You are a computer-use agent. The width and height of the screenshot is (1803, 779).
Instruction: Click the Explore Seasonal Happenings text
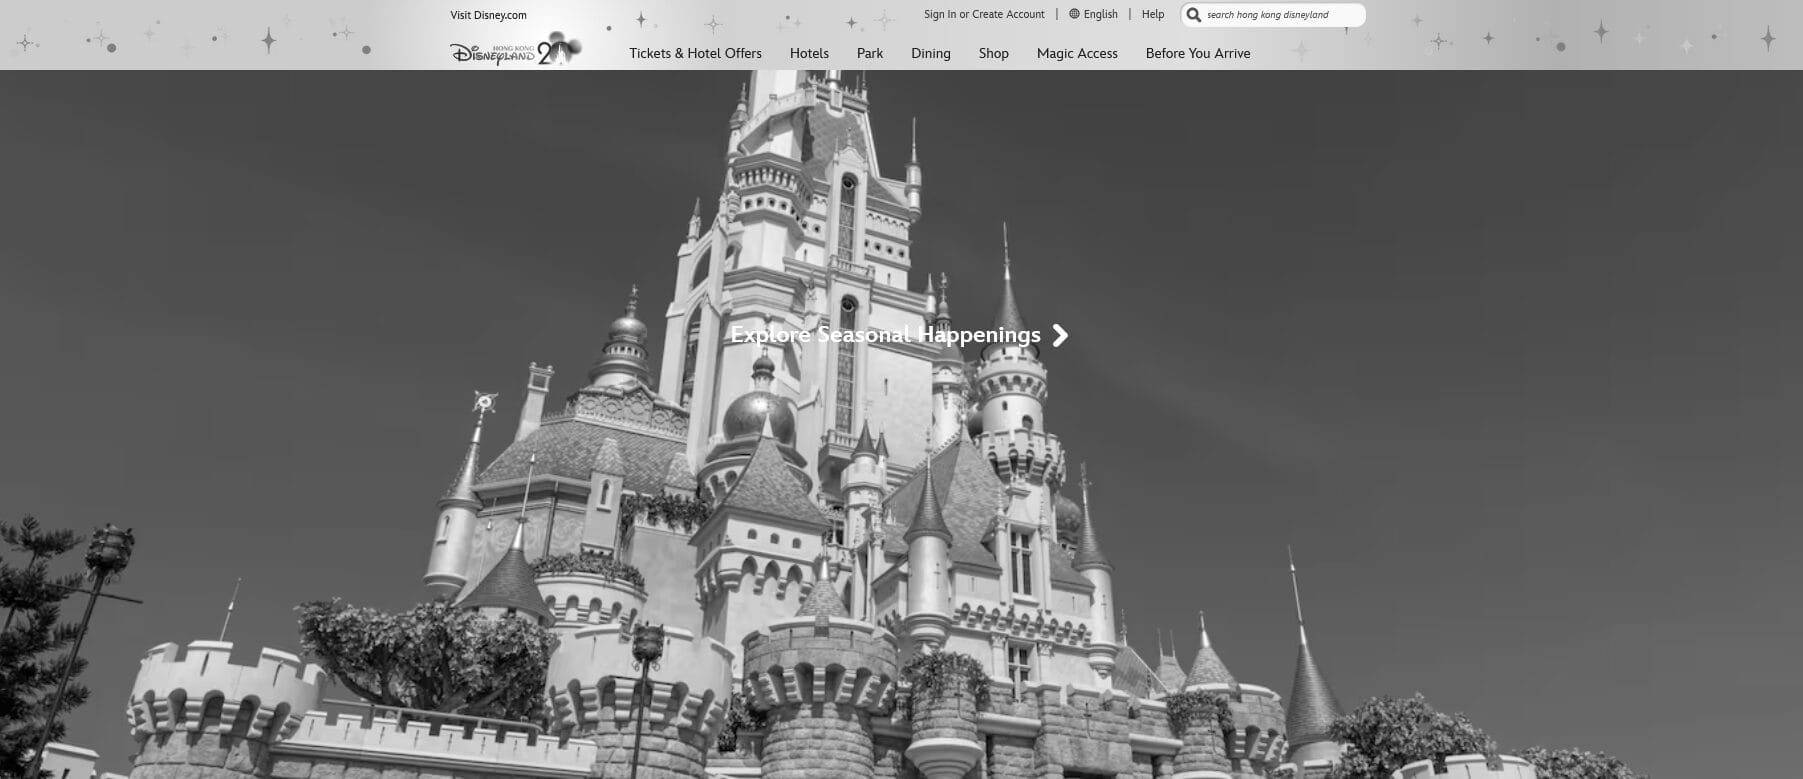[885, 335]
